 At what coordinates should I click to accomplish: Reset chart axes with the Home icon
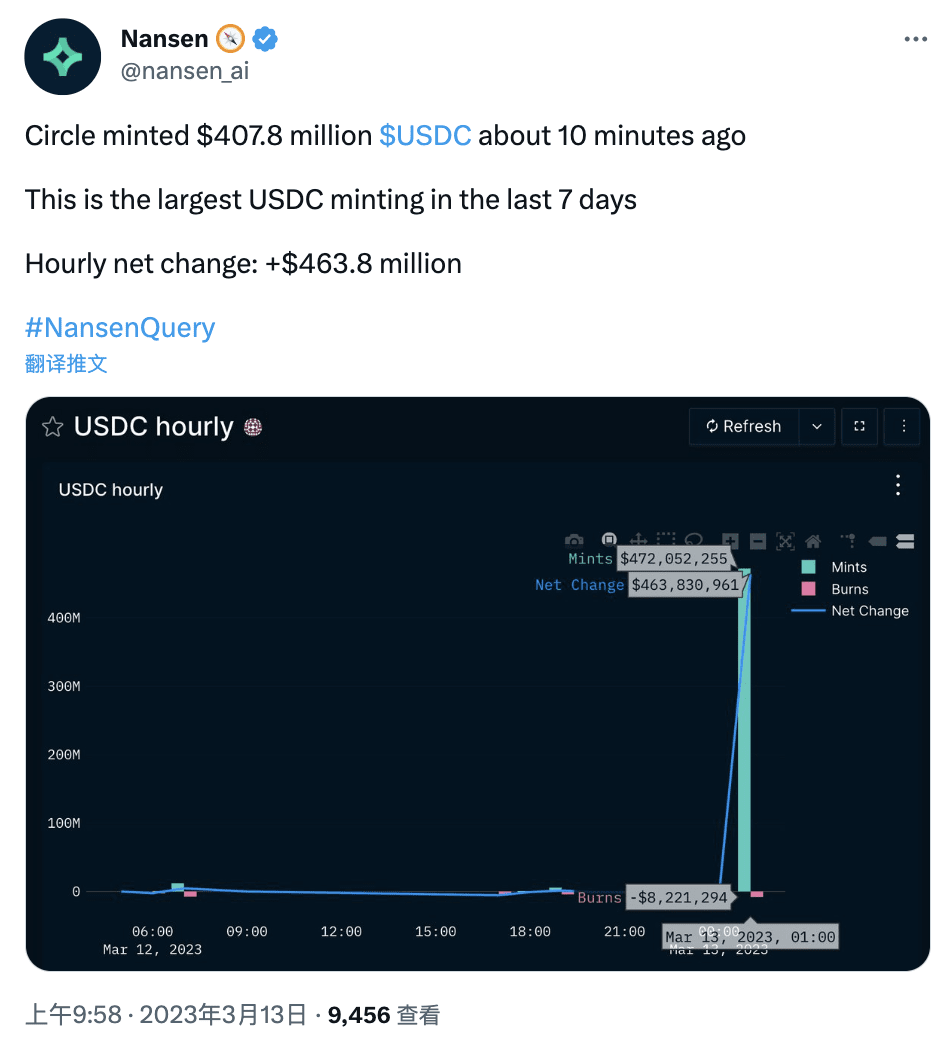[x=812, y=540]
